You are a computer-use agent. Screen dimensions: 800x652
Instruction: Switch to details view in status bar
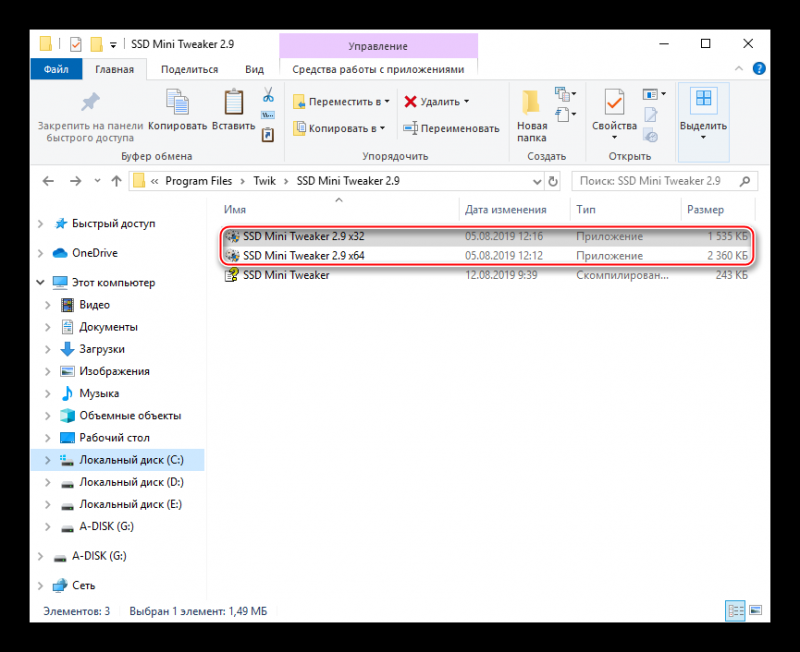click(x=736, y=611)
